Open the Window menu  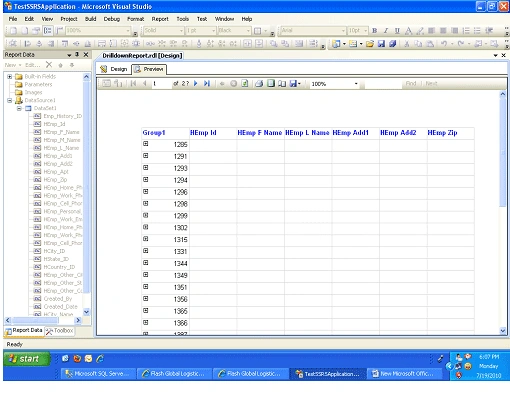(x=224, y=19)
